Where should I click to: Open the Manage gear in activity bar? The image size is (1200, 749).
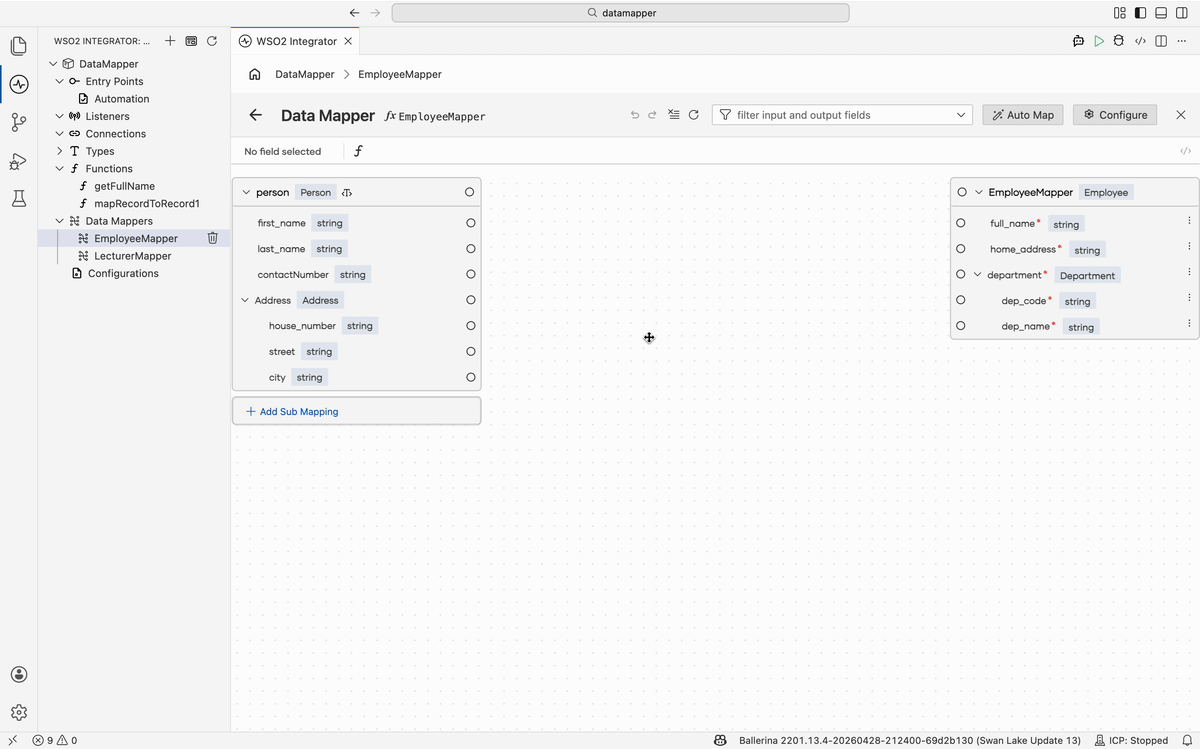tap(18, 713)
